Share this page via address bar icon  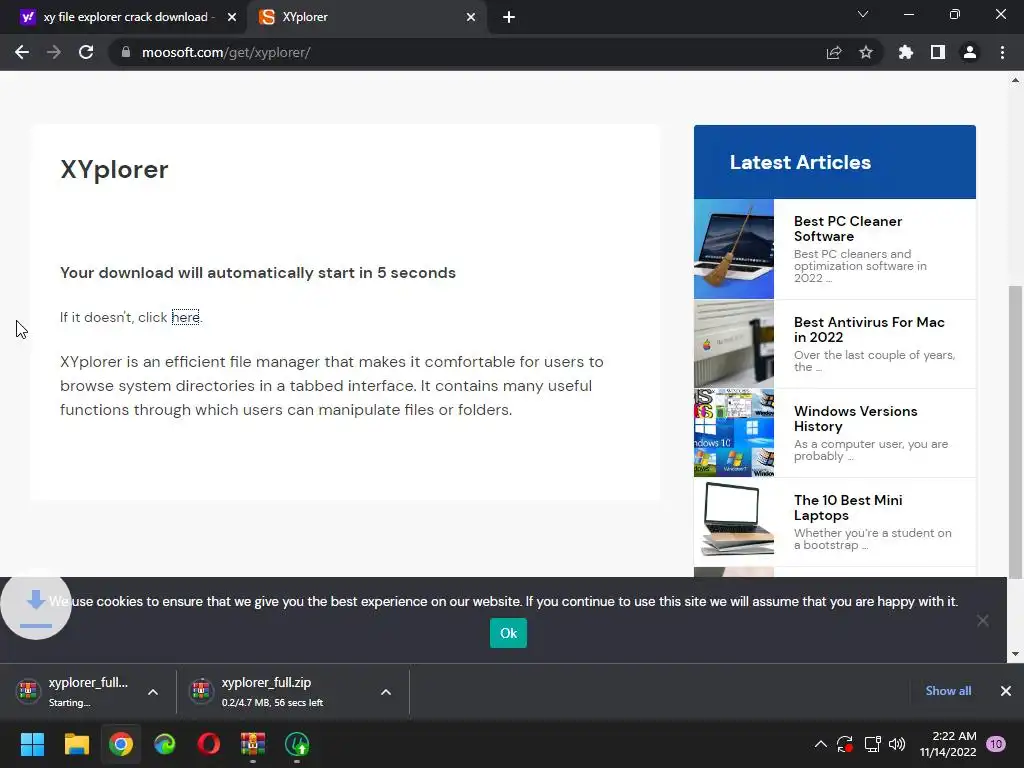click(x=834, y=52)
